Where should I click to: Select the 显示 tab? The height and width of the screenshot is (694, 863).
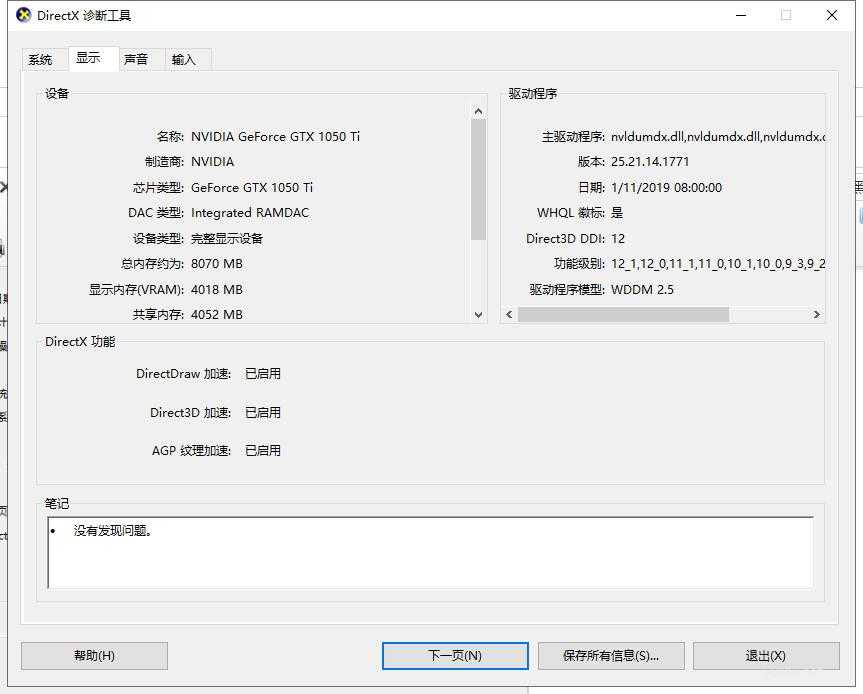point(90,57)
